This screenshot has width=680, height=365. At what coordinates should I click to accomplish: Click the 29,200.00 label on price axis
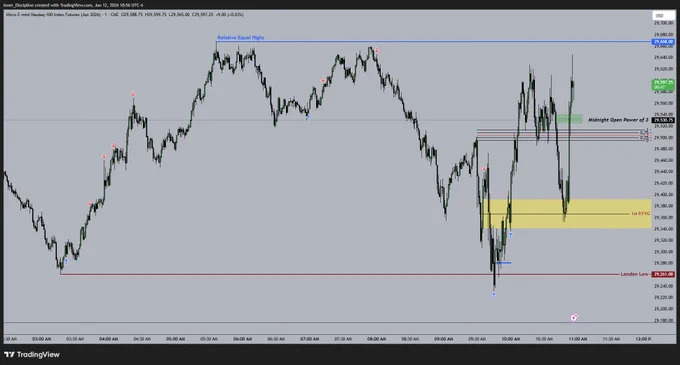click(x=664, y=309)
